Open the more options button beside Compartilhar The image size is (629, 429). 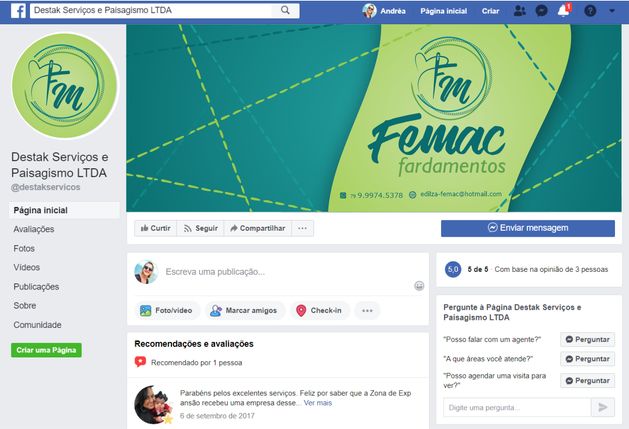point(302,228)
